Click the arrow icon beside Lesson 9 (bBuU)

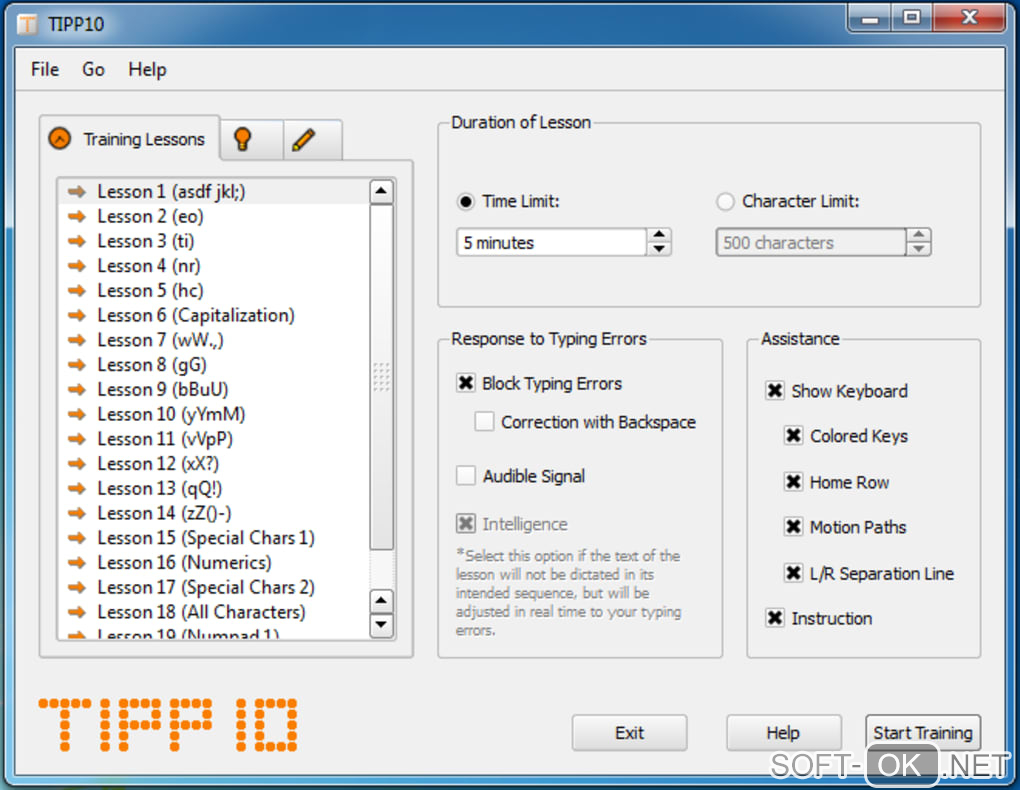point(77,389)
